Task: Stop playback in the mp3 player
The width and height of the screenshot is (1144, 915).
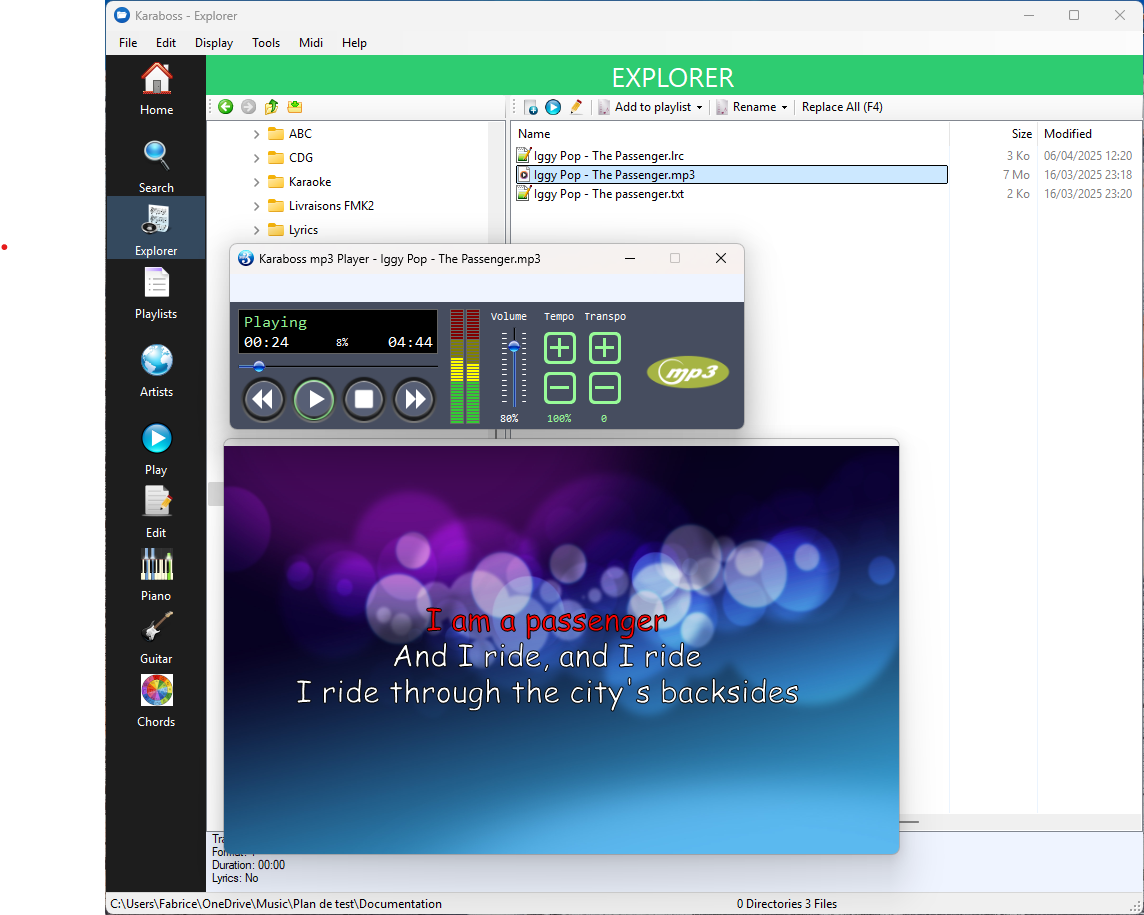Action: pyautogui.click(x=364, y=400)
